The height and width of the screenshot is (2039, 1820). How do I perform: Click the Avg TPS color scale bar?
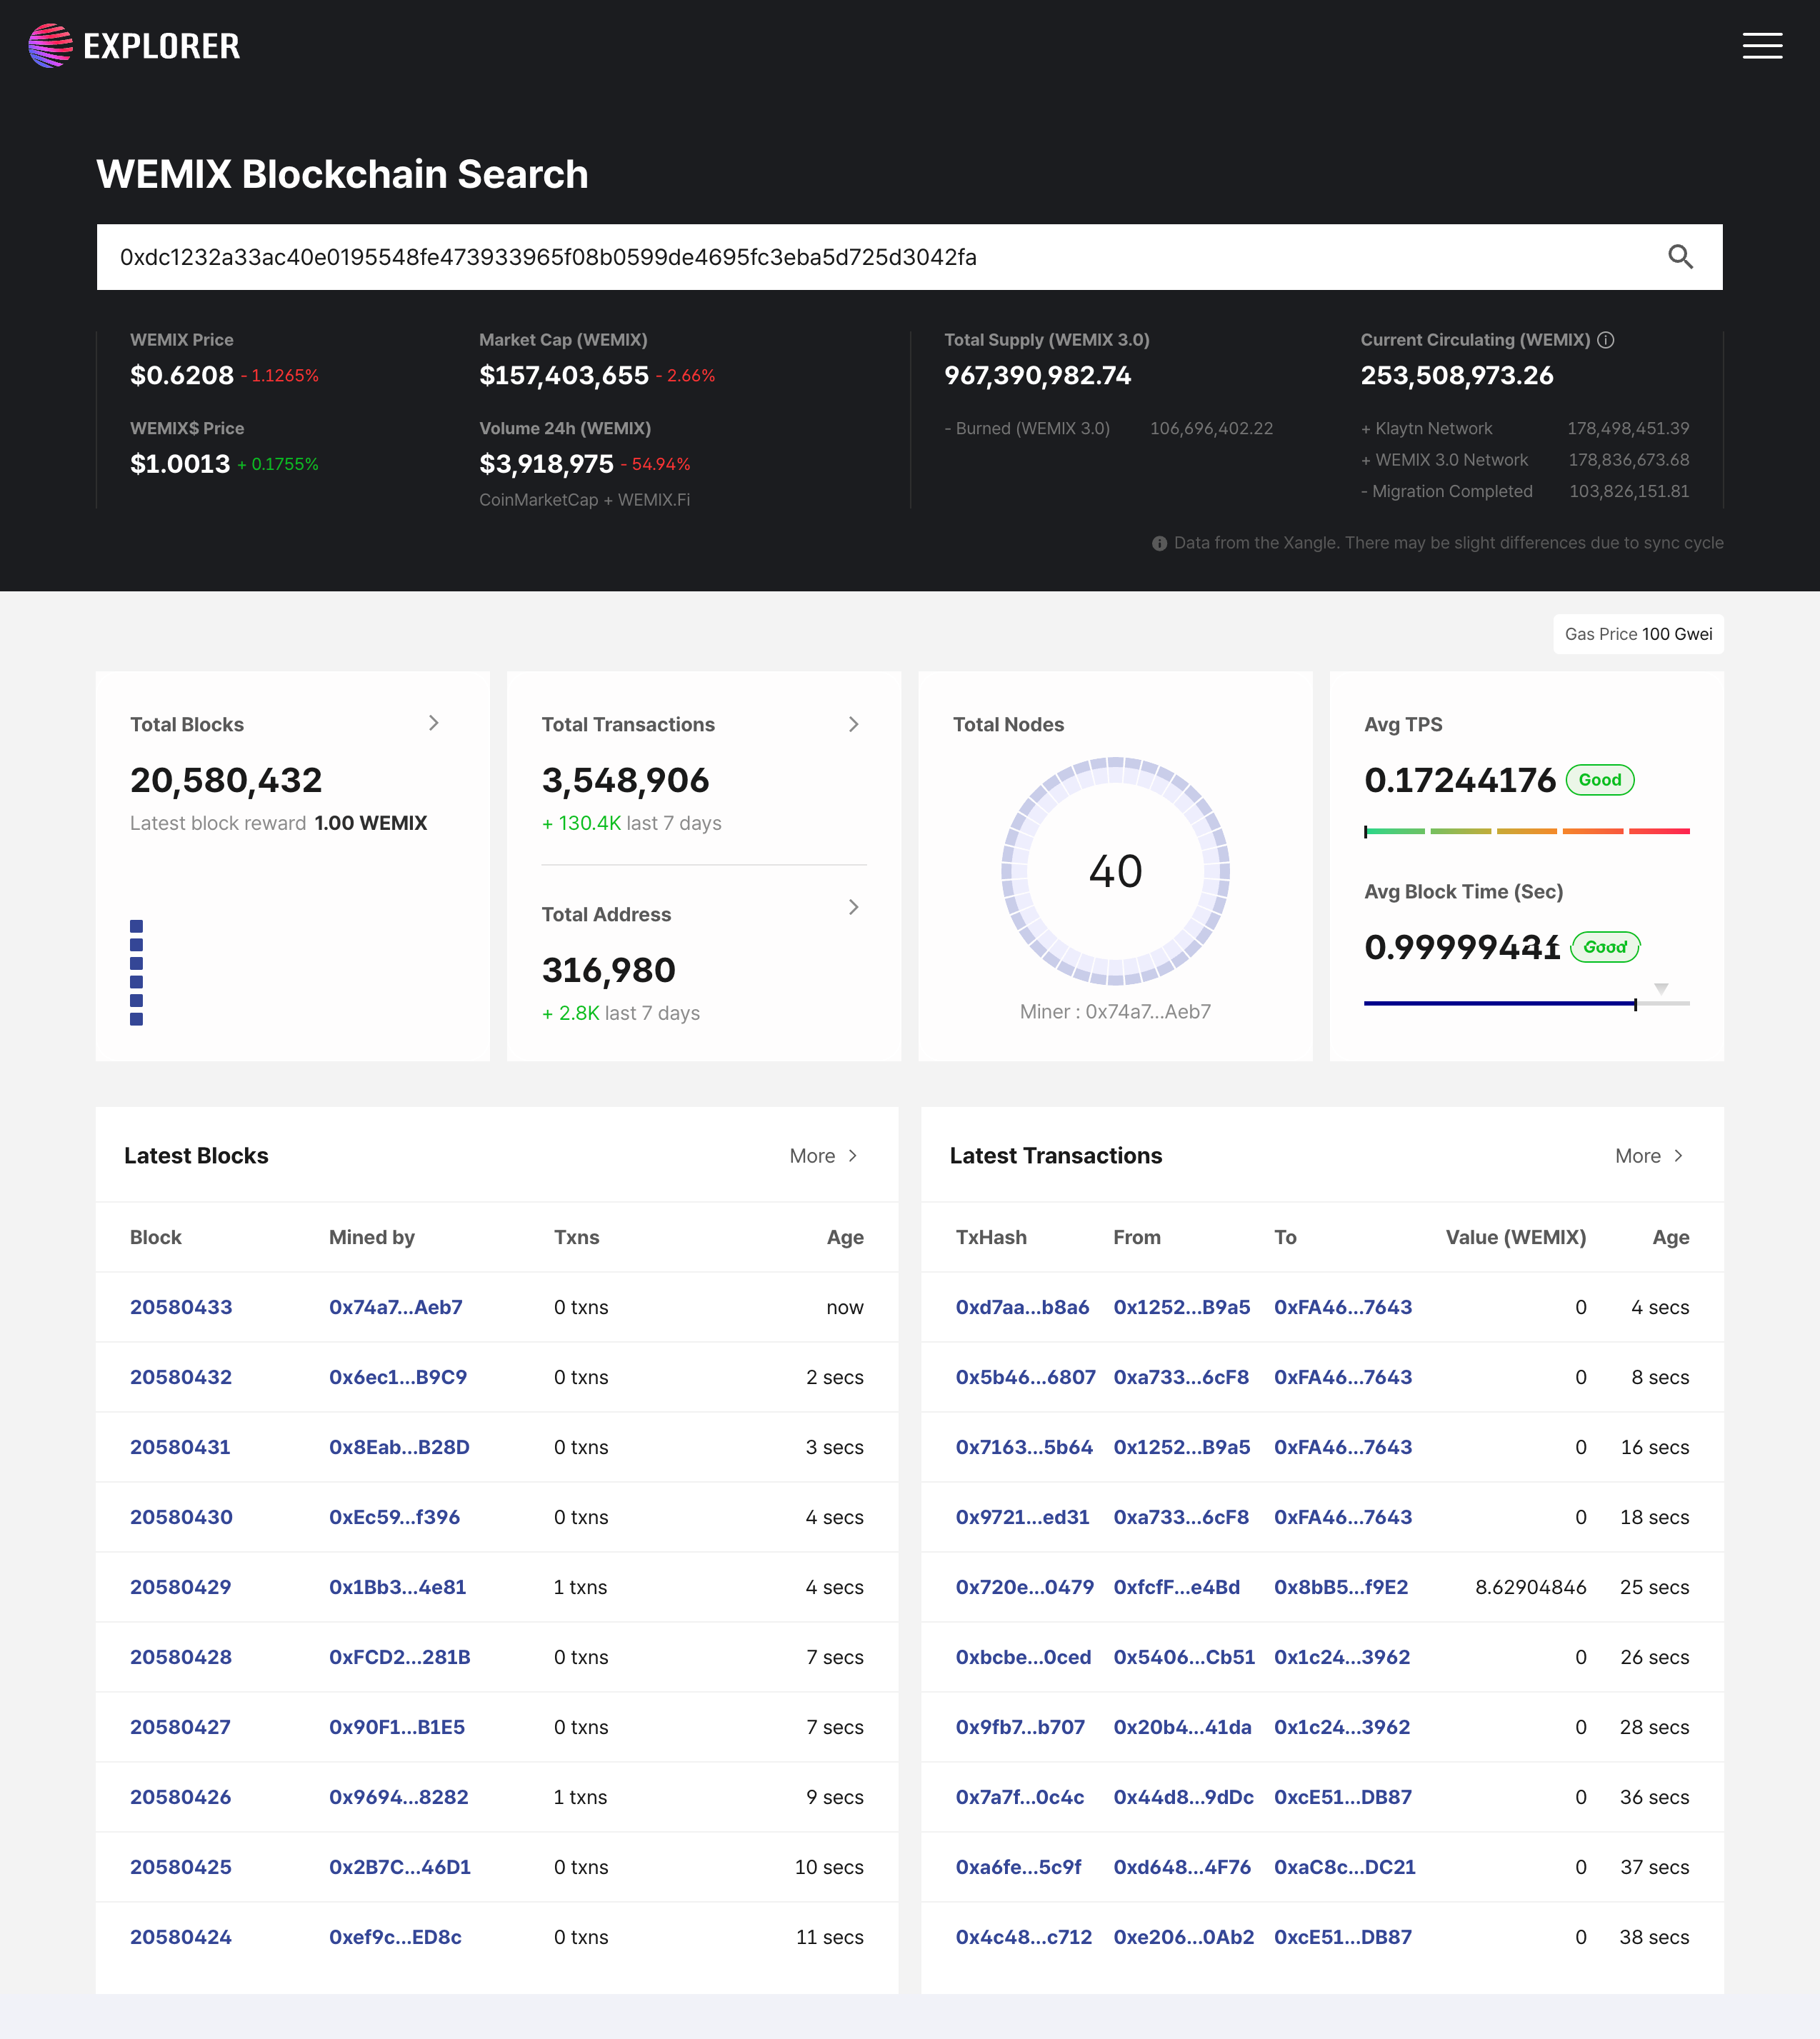pyautogui.click(x=1526, y=831)
